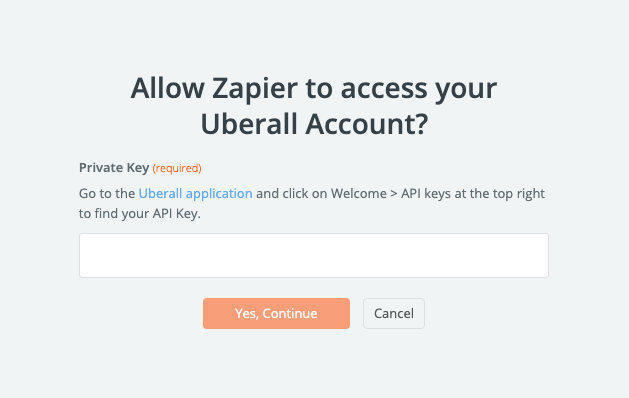Click the 'at the top right' help text
Viewport: 629px width, 398px height.
point(499,193)
